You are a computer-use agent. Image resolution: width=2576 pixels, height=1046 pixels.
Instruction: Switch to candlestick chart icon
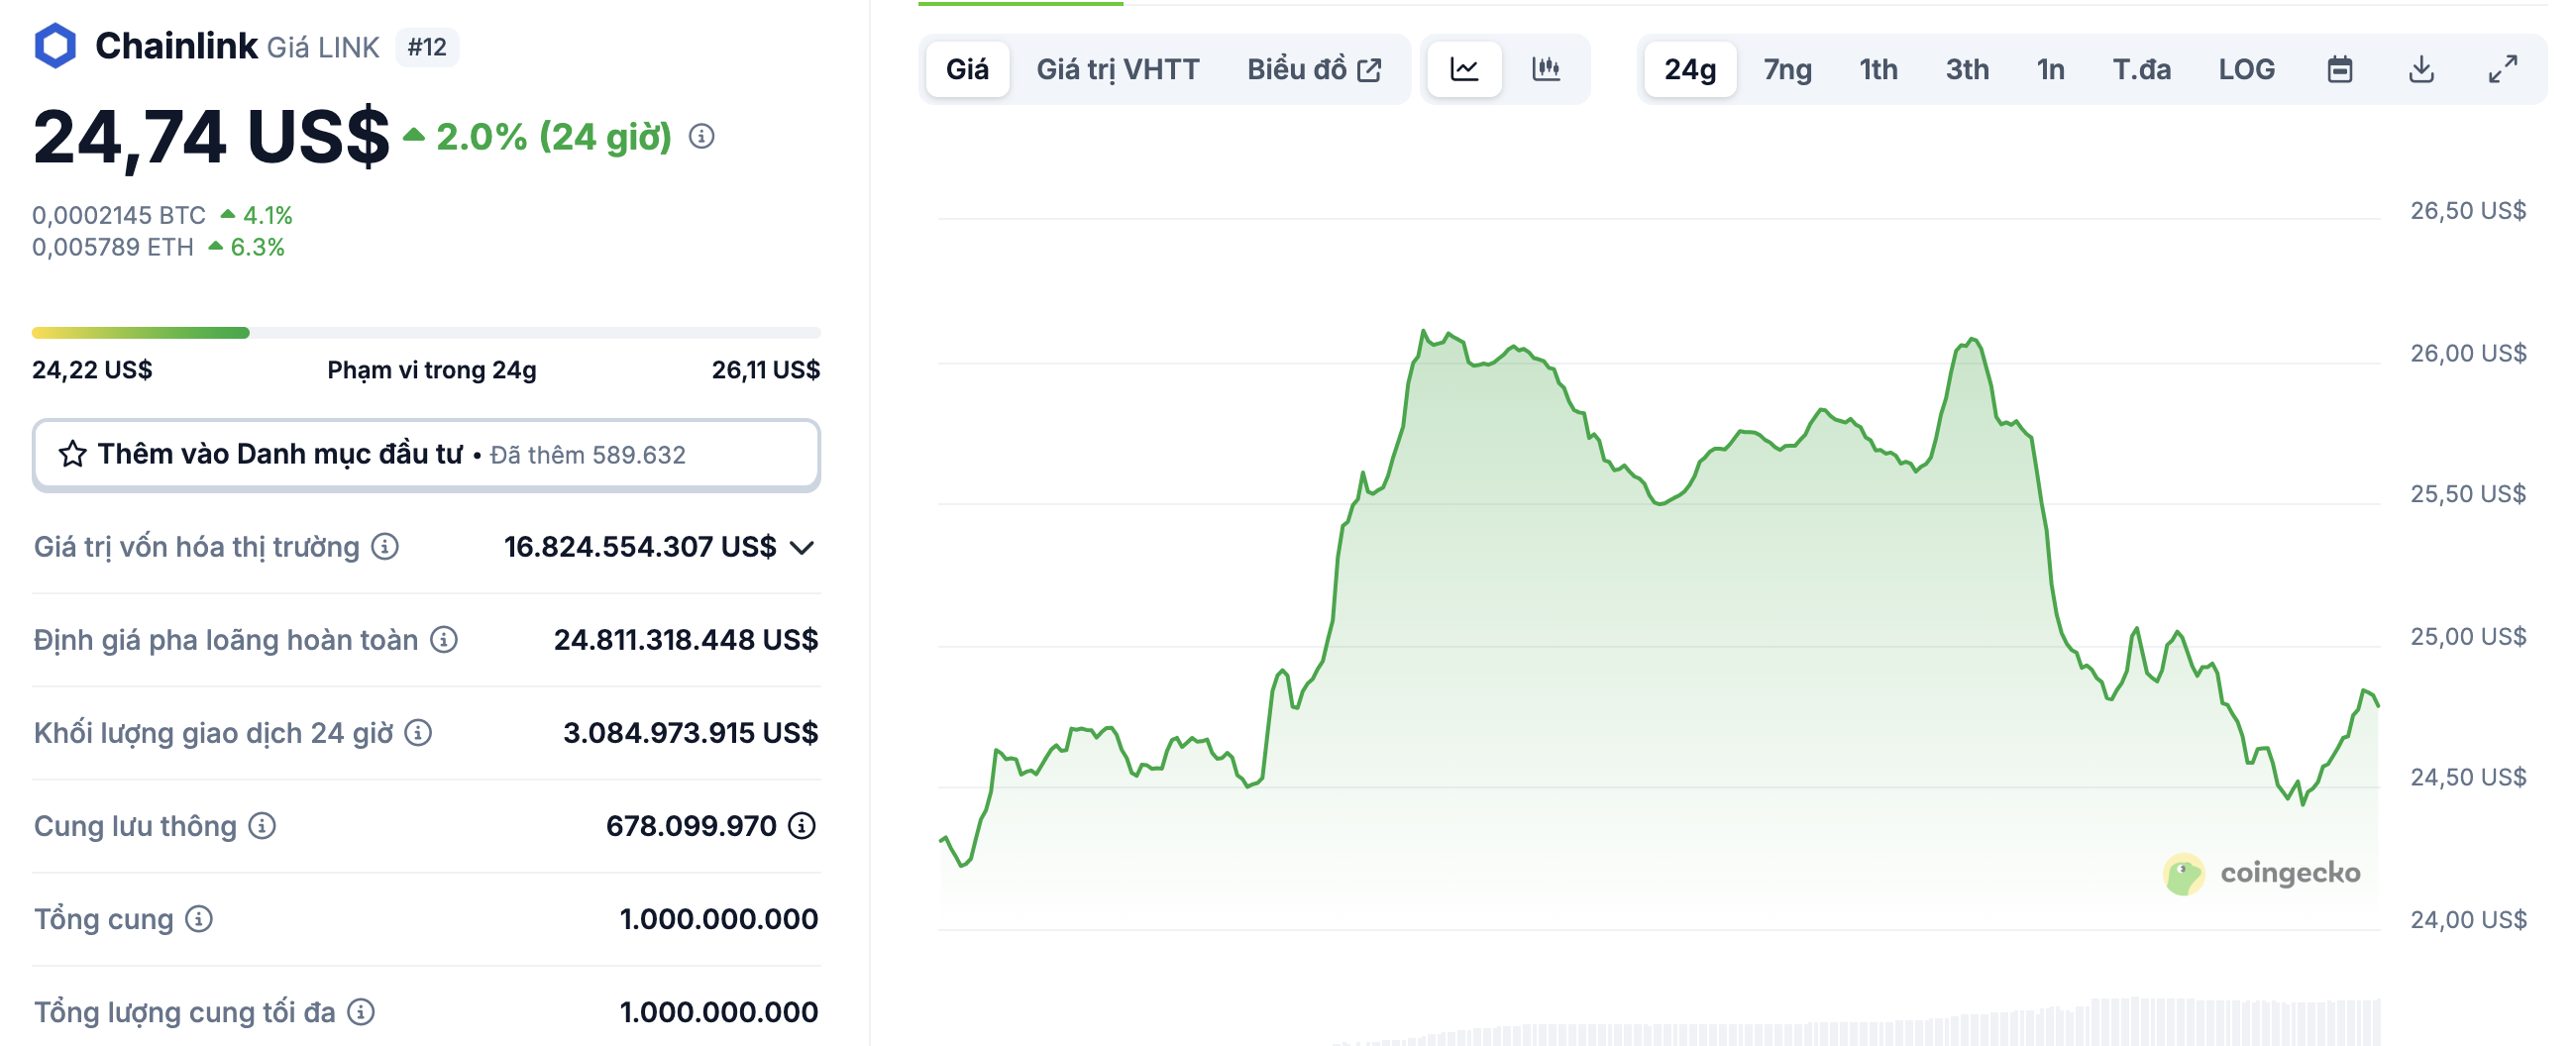(x=1546, y=69)
